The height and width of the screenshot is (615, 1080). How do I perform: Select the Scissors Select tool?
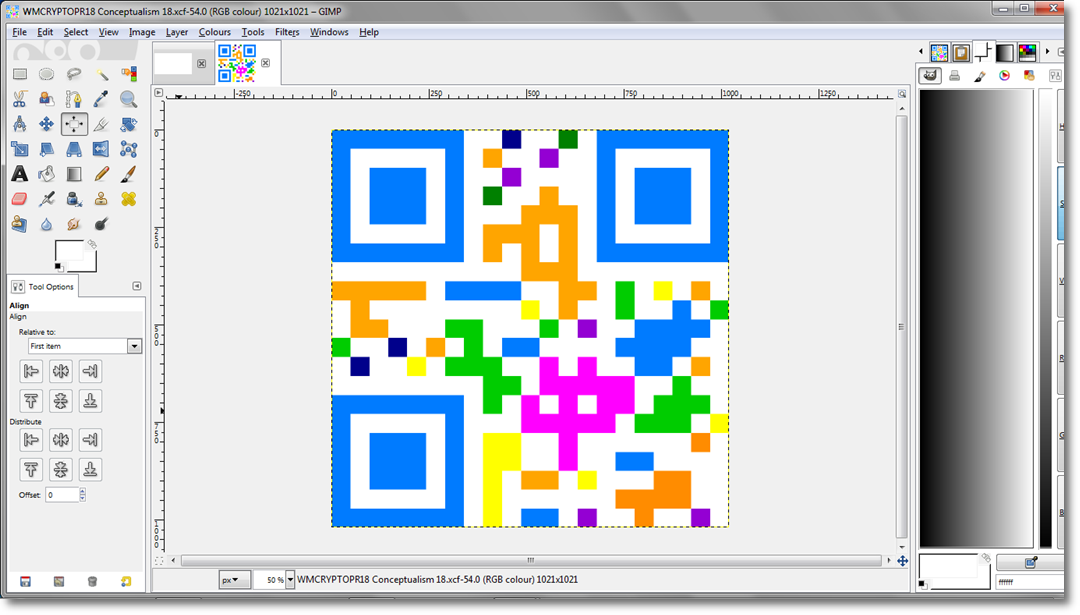pyautogui.click(x=19, y=99)
